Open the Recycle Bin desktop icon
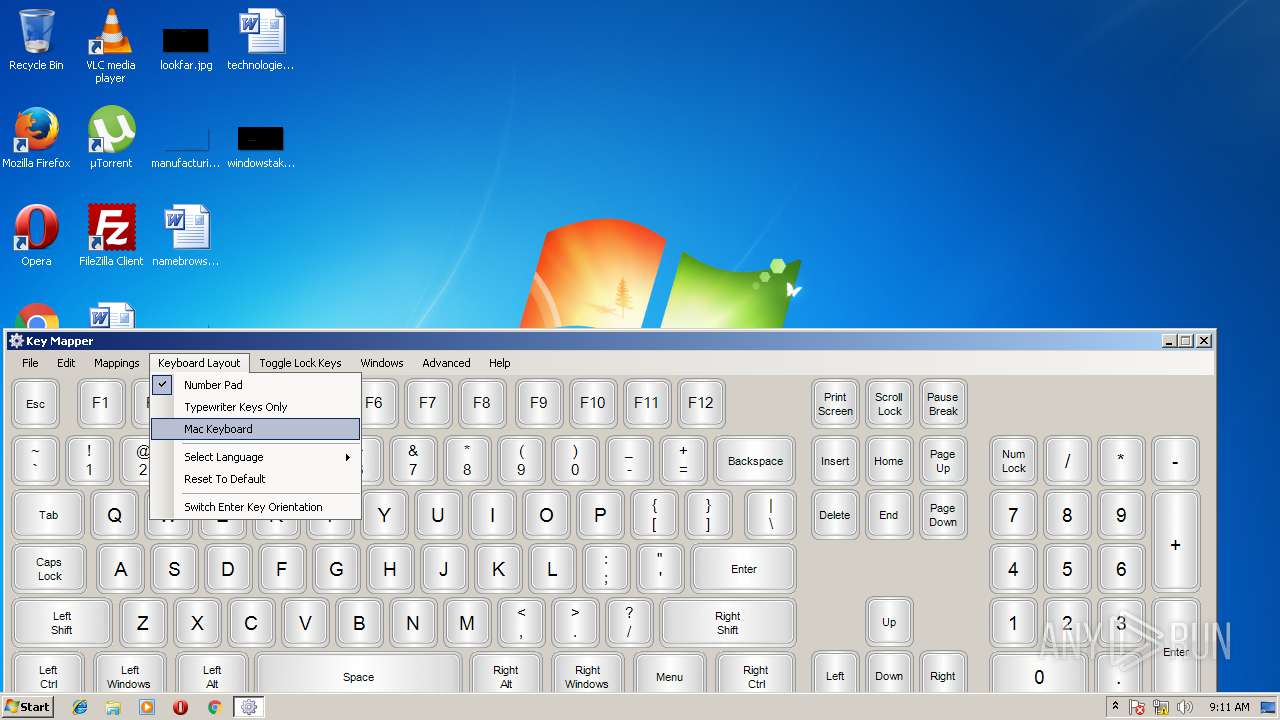 pyautogui.click(x=36, y=40)
